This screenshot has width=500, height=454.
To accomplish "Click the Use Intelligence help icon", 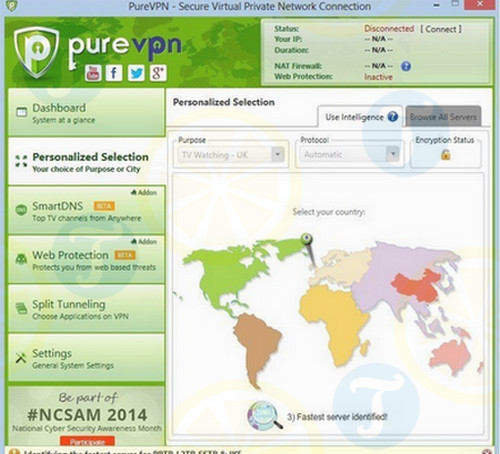I will pyautogui.click(x=393, y=117).
